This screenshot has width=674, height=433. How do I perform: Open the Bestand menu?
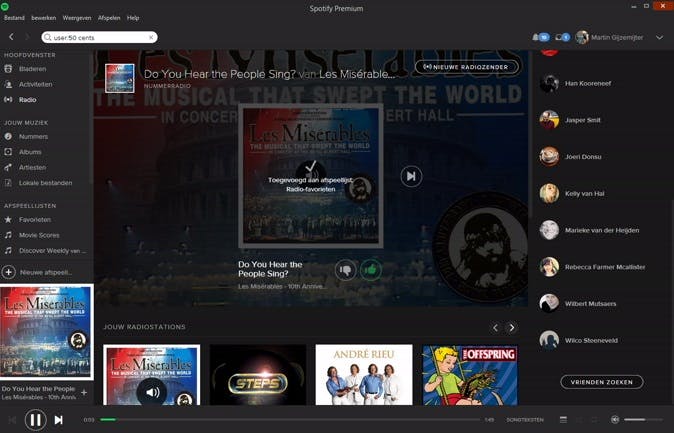tap(14, 18)
